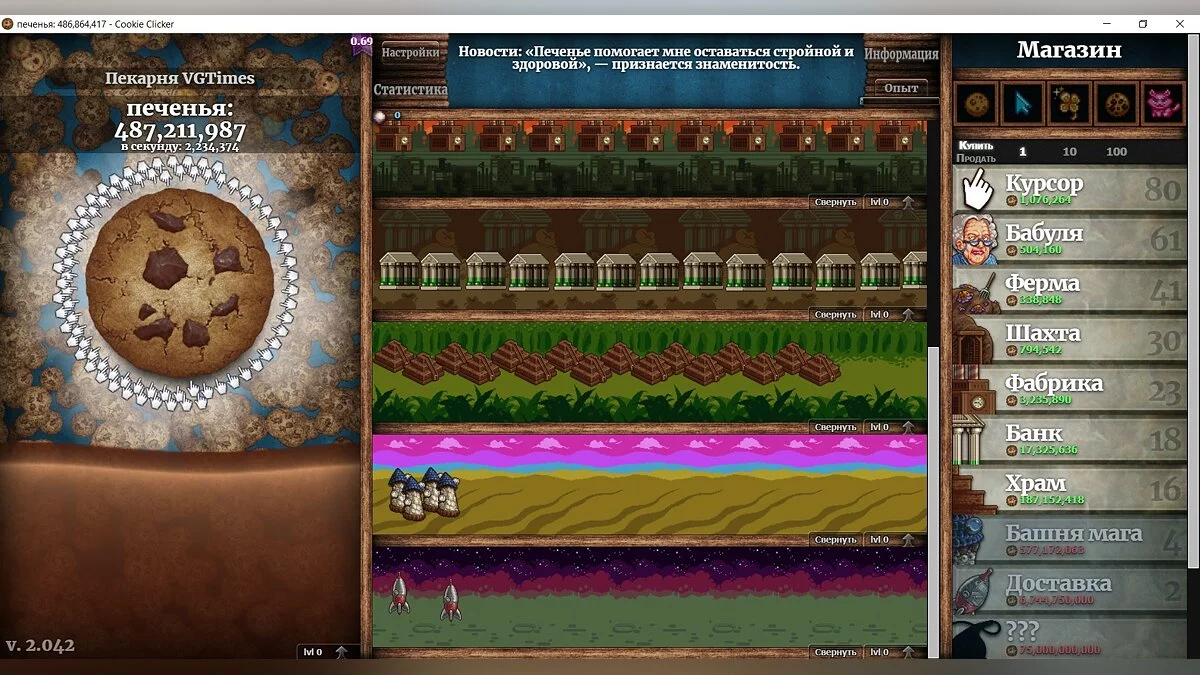The height and width of the screenshot is (675, 1200).
Task: Collapse the bank row with Свернуть
Action: tap(836, 314)
